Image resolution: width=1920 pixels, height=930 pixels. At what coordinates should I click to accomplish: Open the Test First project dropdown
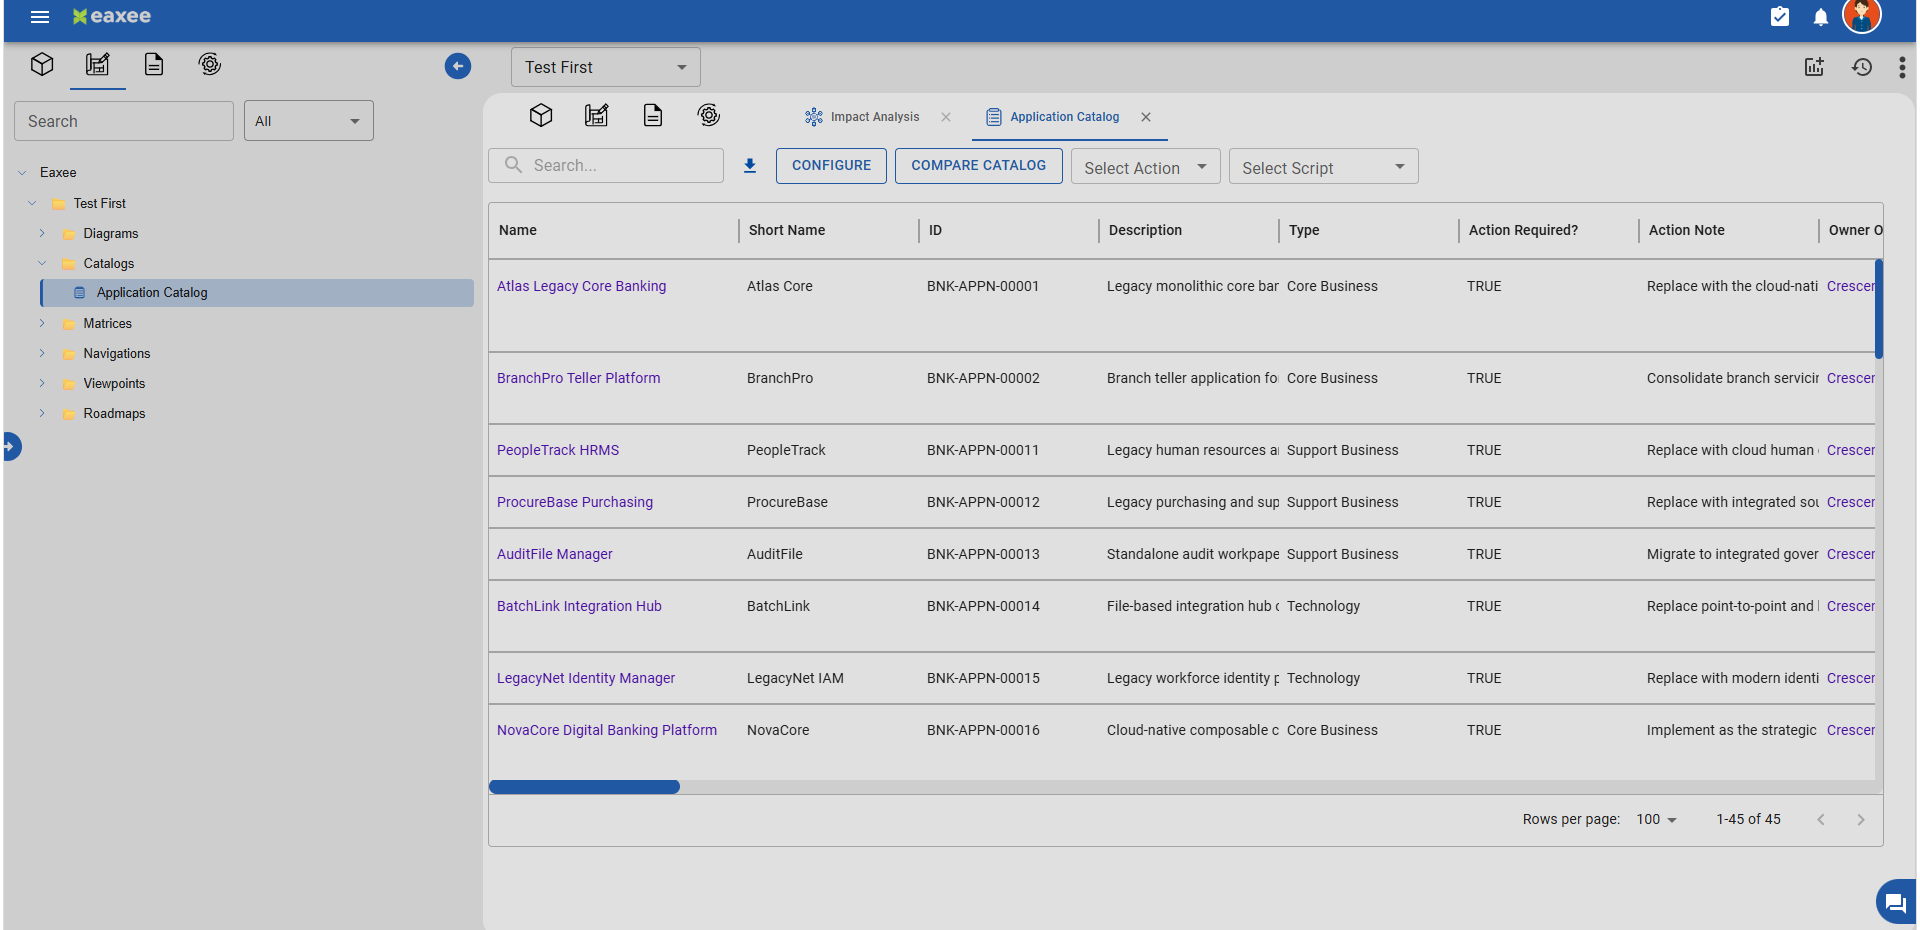606,67
